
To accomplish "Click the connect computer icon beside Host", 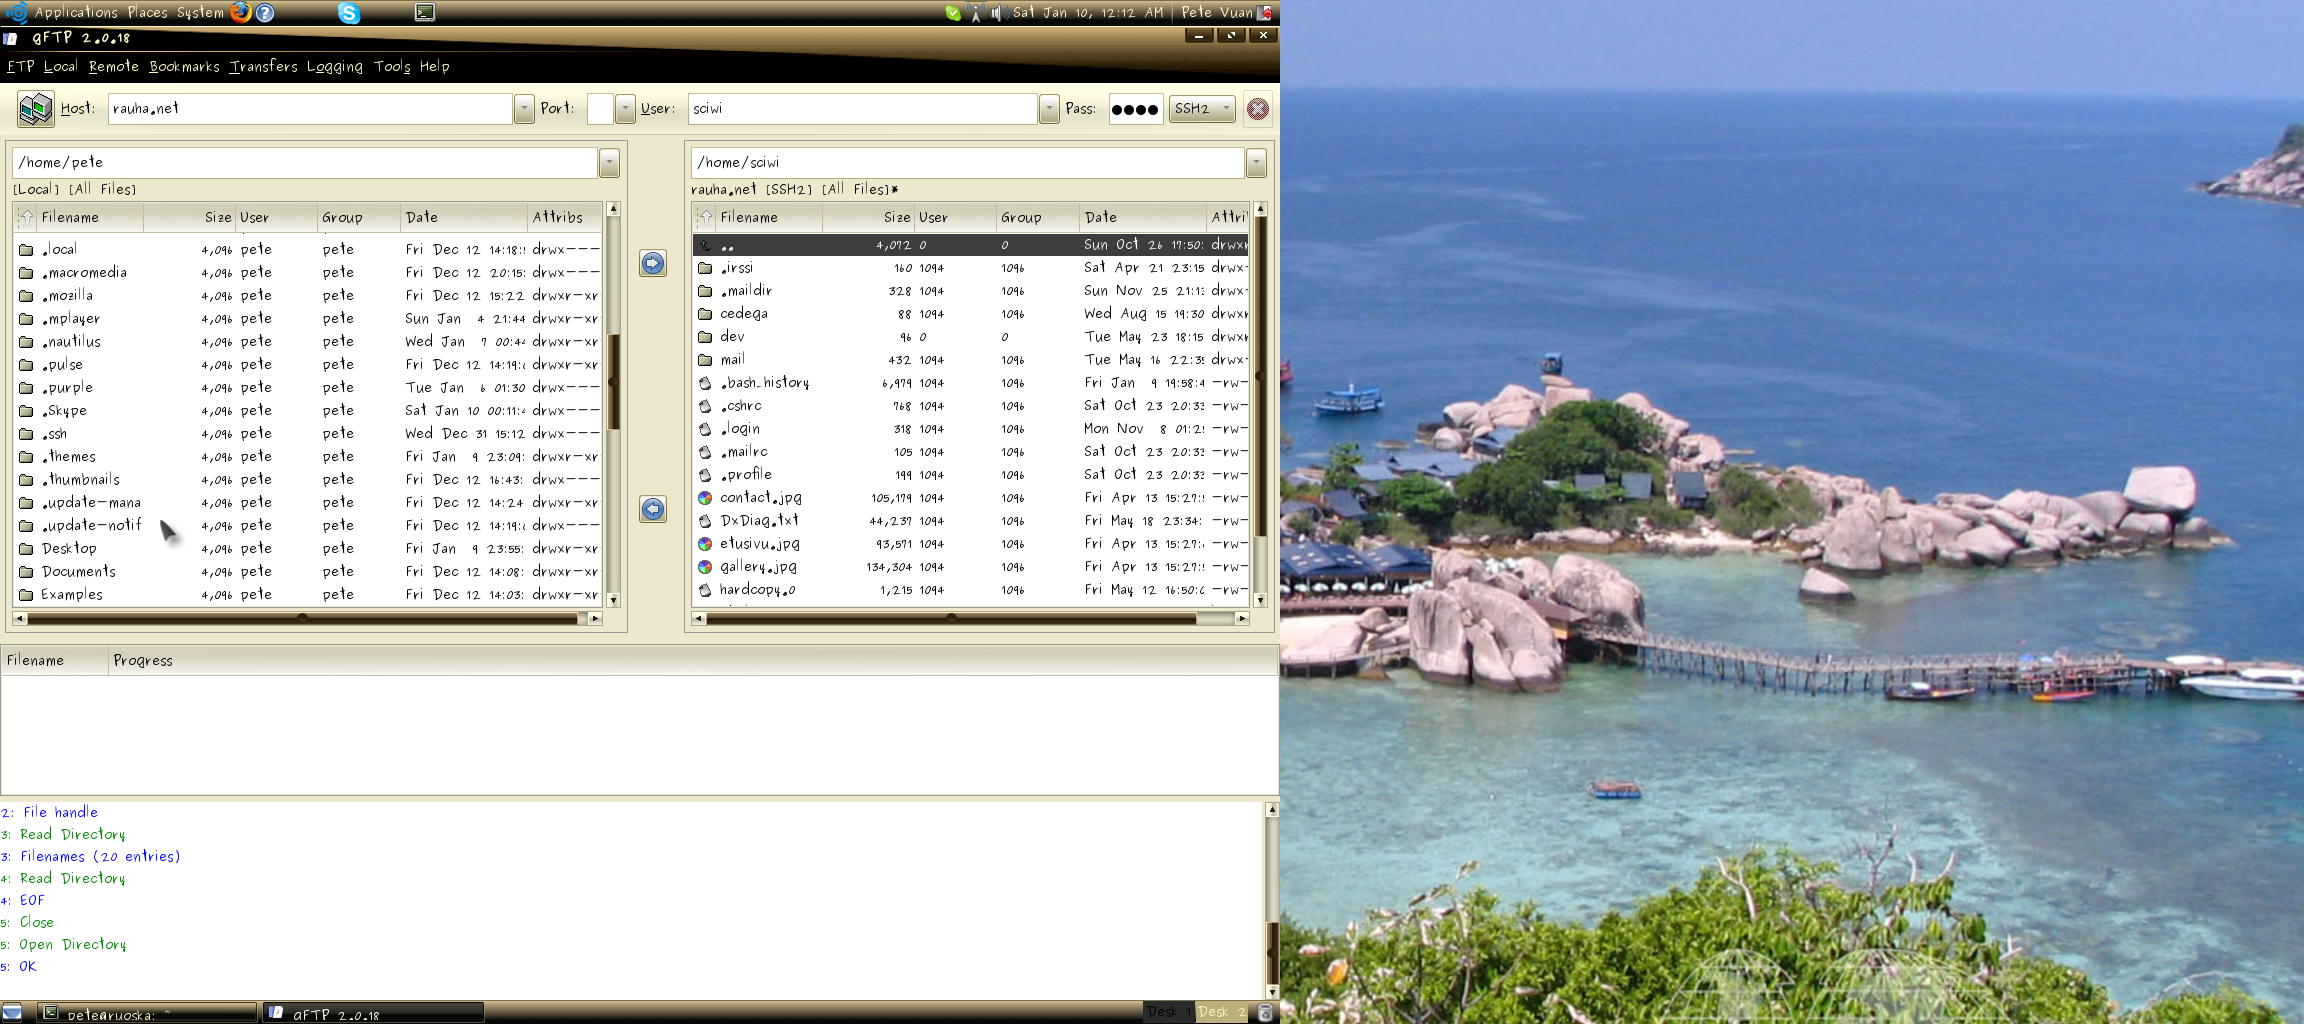I will [36, 108].
